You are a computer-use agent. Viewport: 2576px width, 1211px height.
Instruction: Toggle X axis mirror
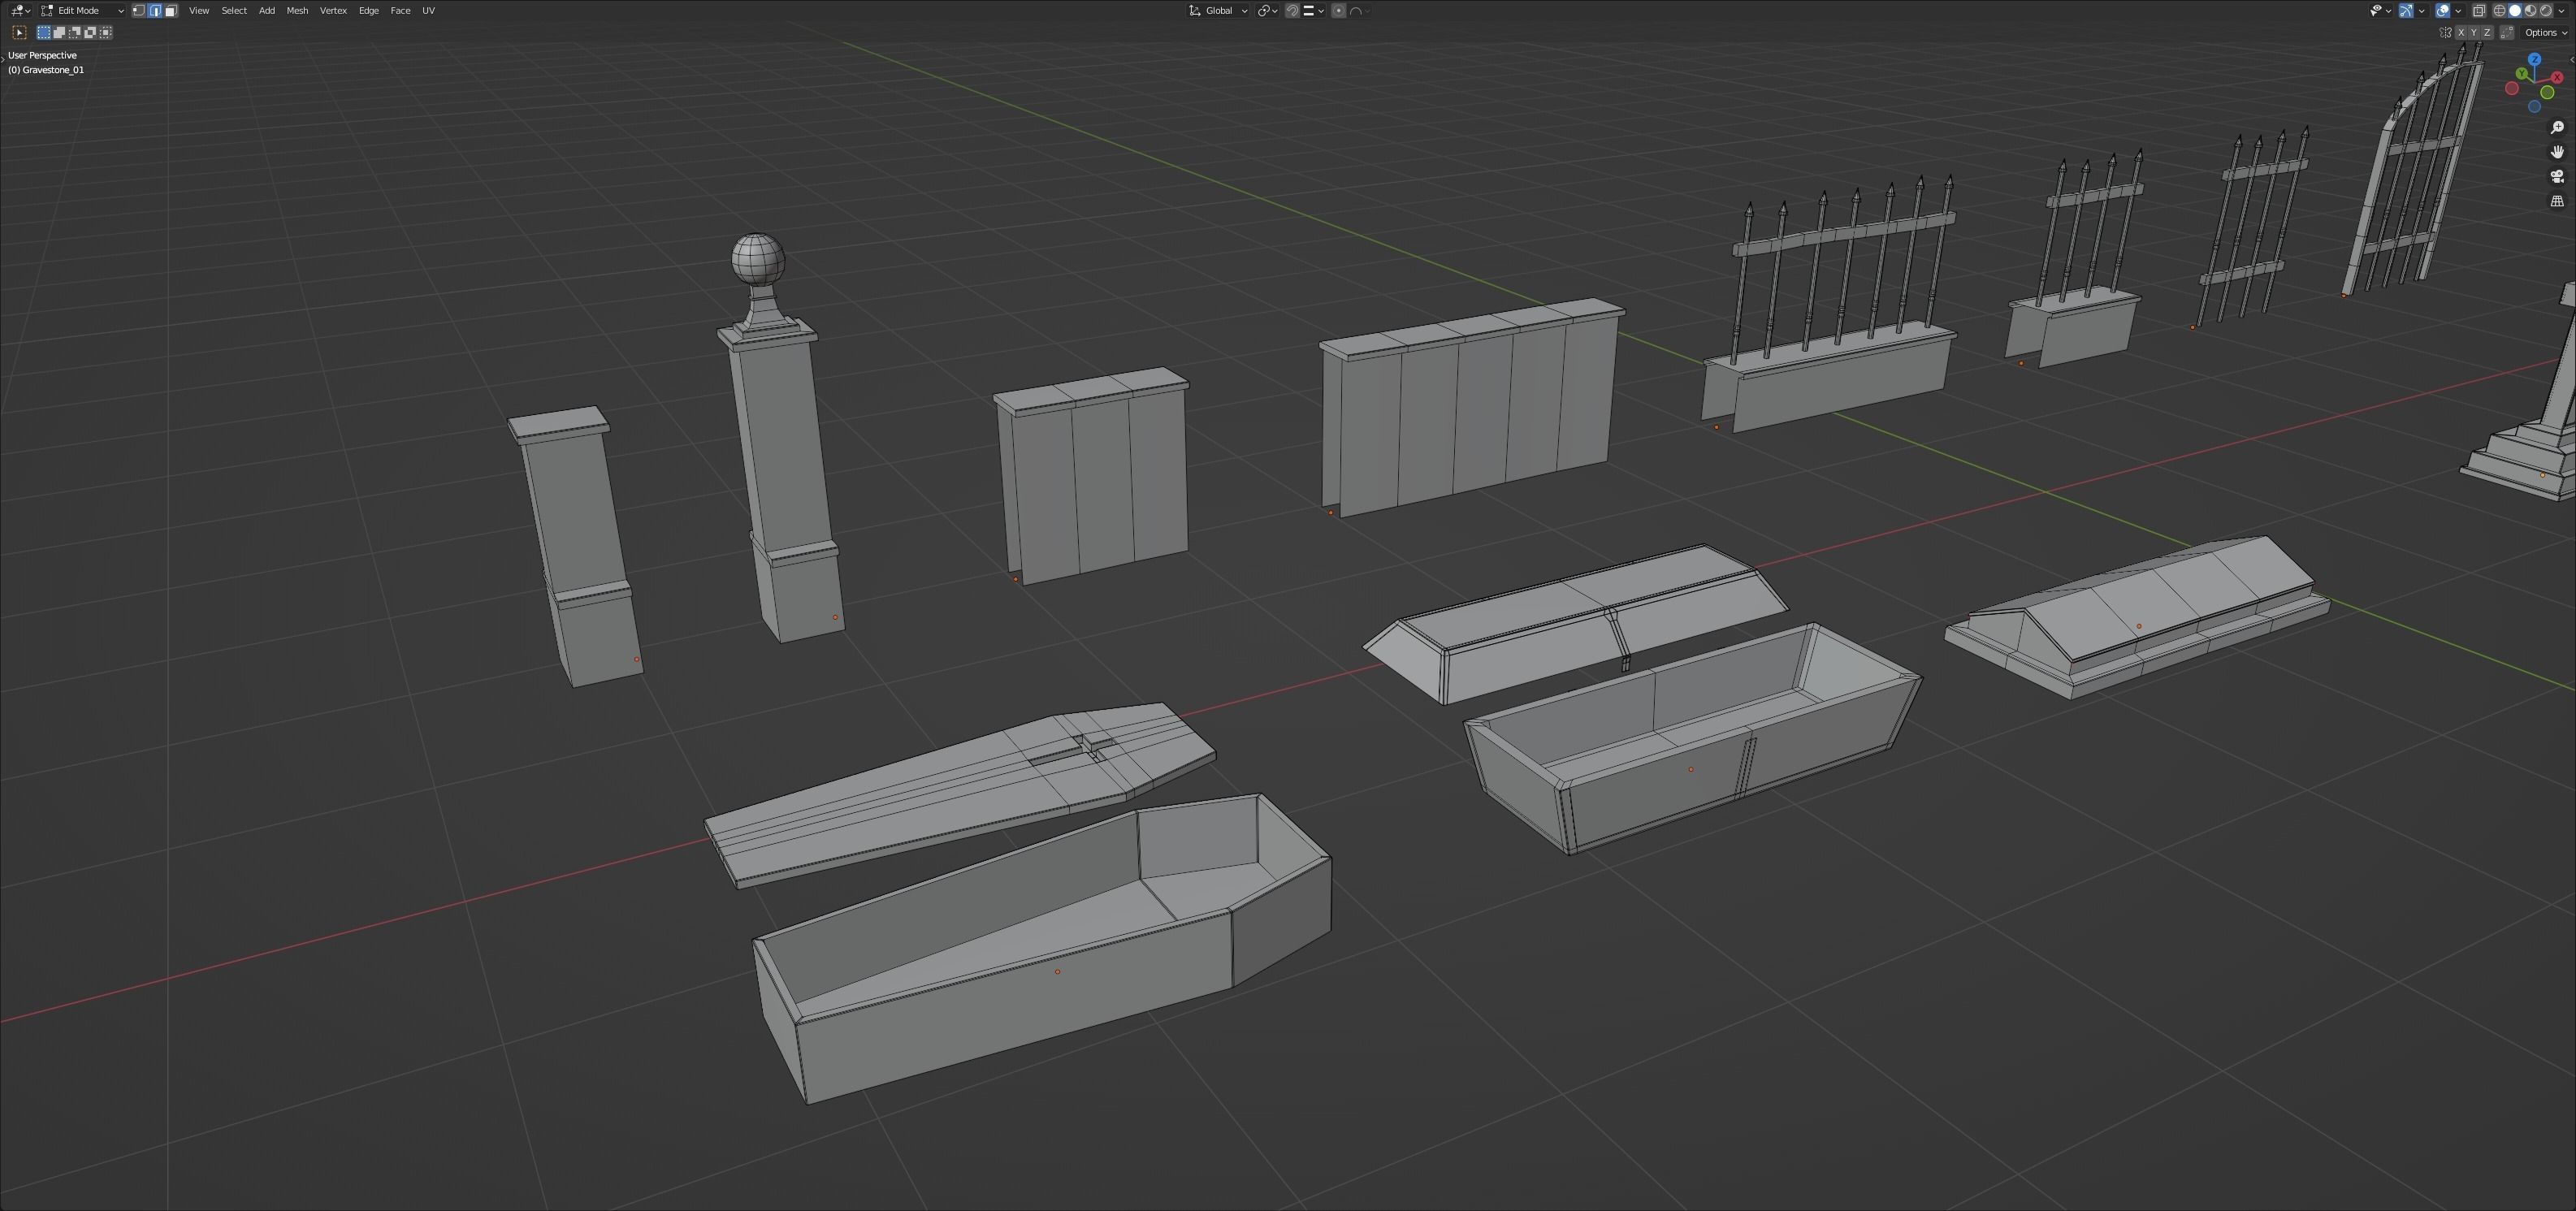[2461, 33]
